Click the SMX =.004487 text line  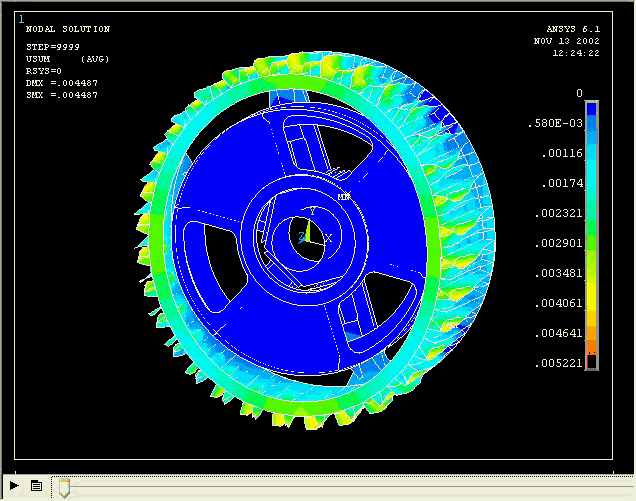click(x=61, y=95)
